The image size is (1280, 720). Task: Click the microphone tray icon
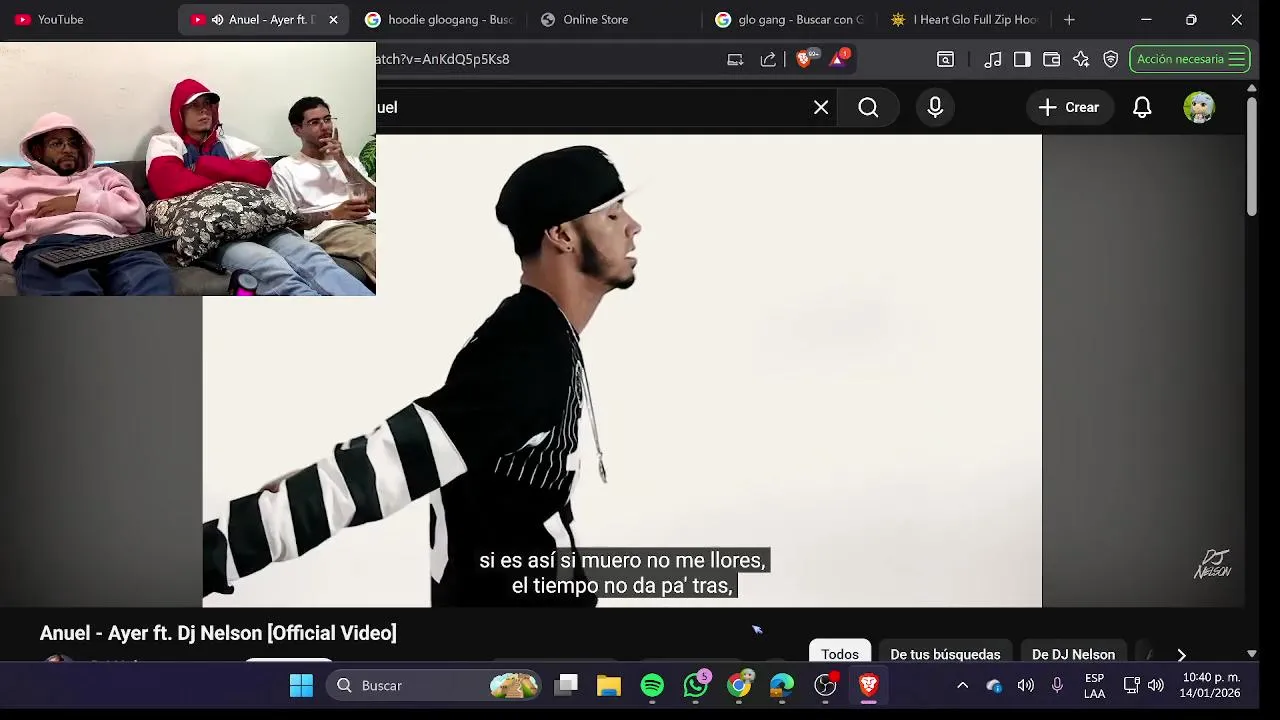point(1057,685)
